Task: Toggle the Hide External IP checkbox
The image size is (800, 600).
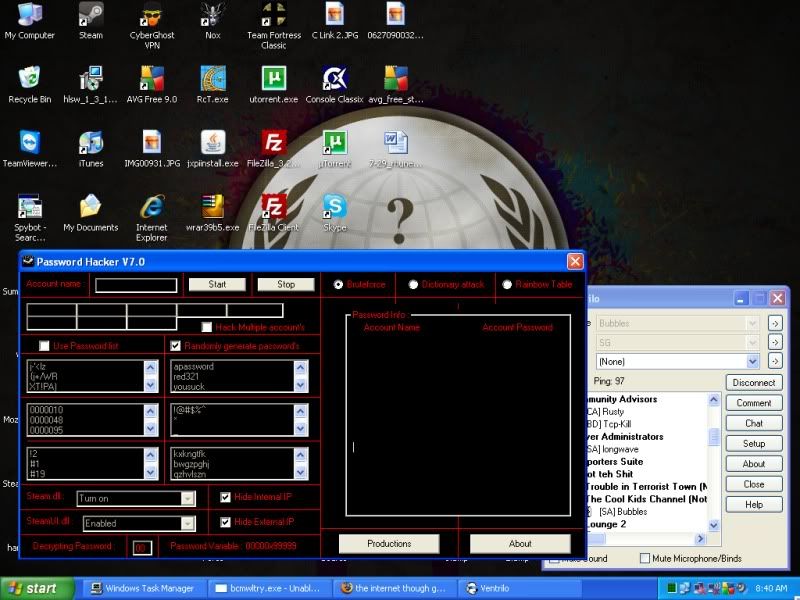Action: tap(225, 522)
